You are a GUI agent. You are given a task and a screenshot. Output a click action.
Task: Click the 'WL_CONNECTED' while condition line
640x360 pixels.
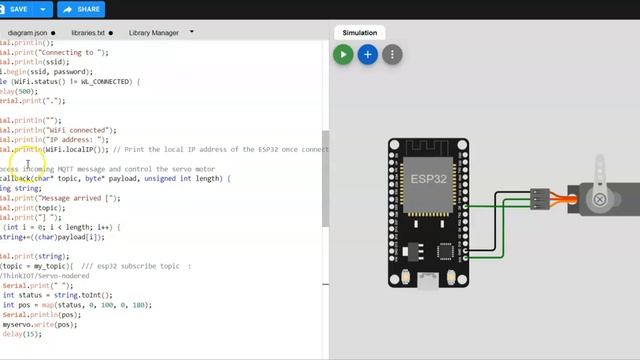point(70,82)
